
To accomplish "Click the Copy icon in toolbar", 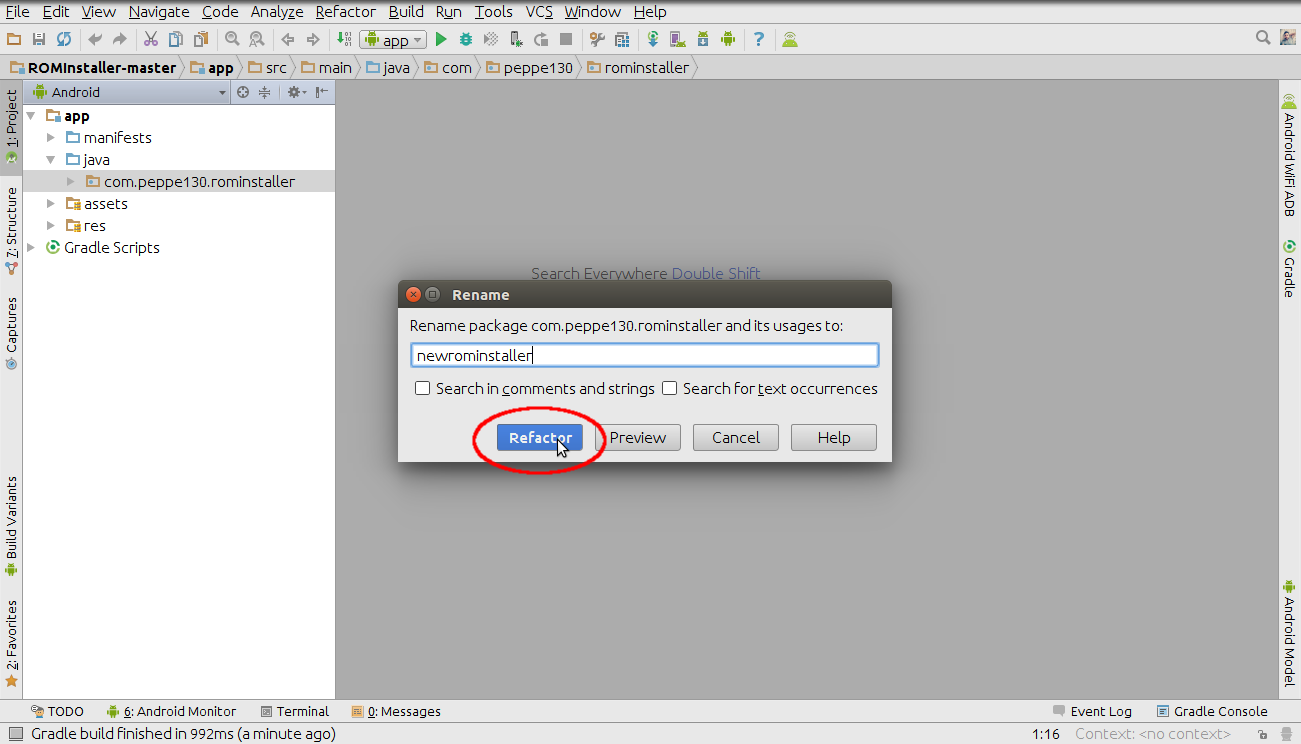I will (176, 39).
